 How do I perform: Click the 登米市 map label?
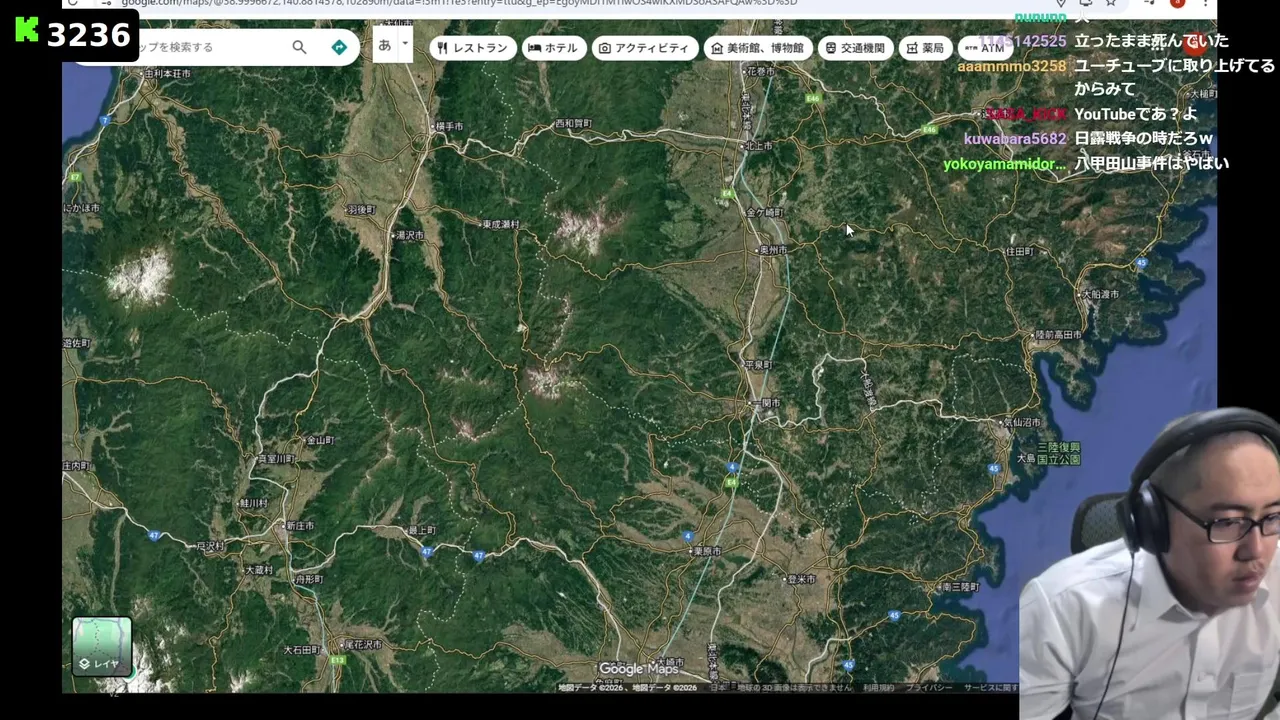801,579
